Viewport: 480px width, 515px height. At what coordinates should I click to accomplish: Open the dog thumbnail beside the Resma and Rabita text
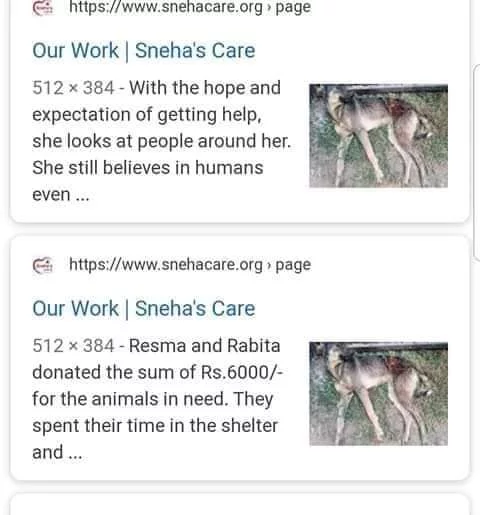378,394
